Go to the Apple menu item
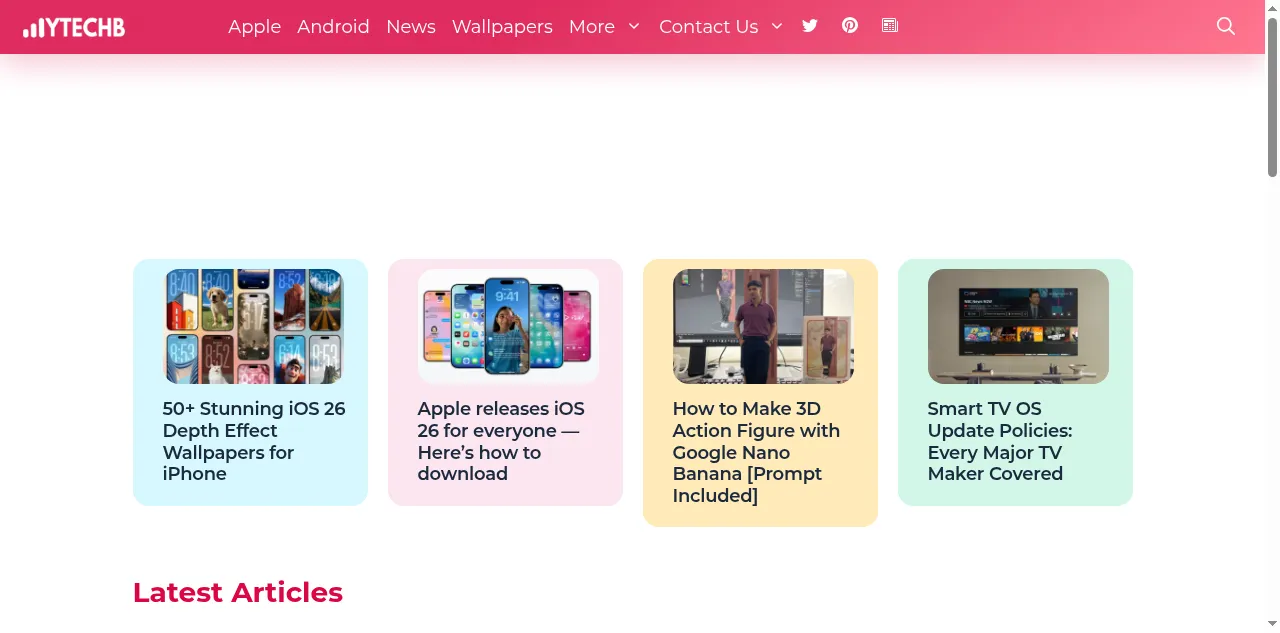1280x633 pixels. point(254,27)
